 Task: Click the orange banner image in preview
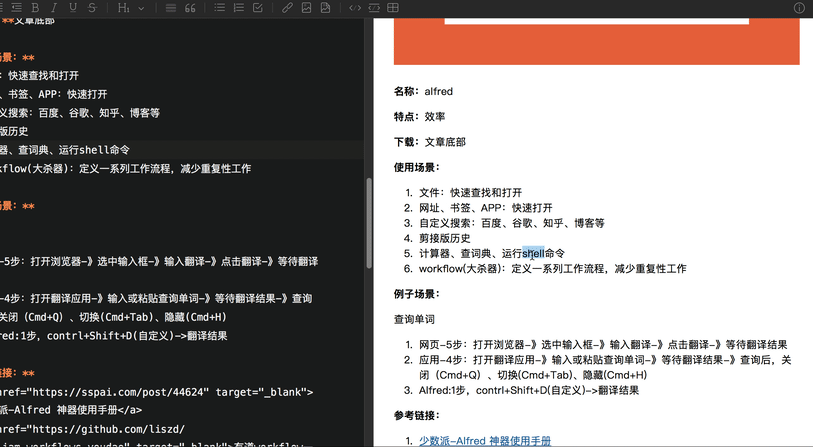[597, 41]
